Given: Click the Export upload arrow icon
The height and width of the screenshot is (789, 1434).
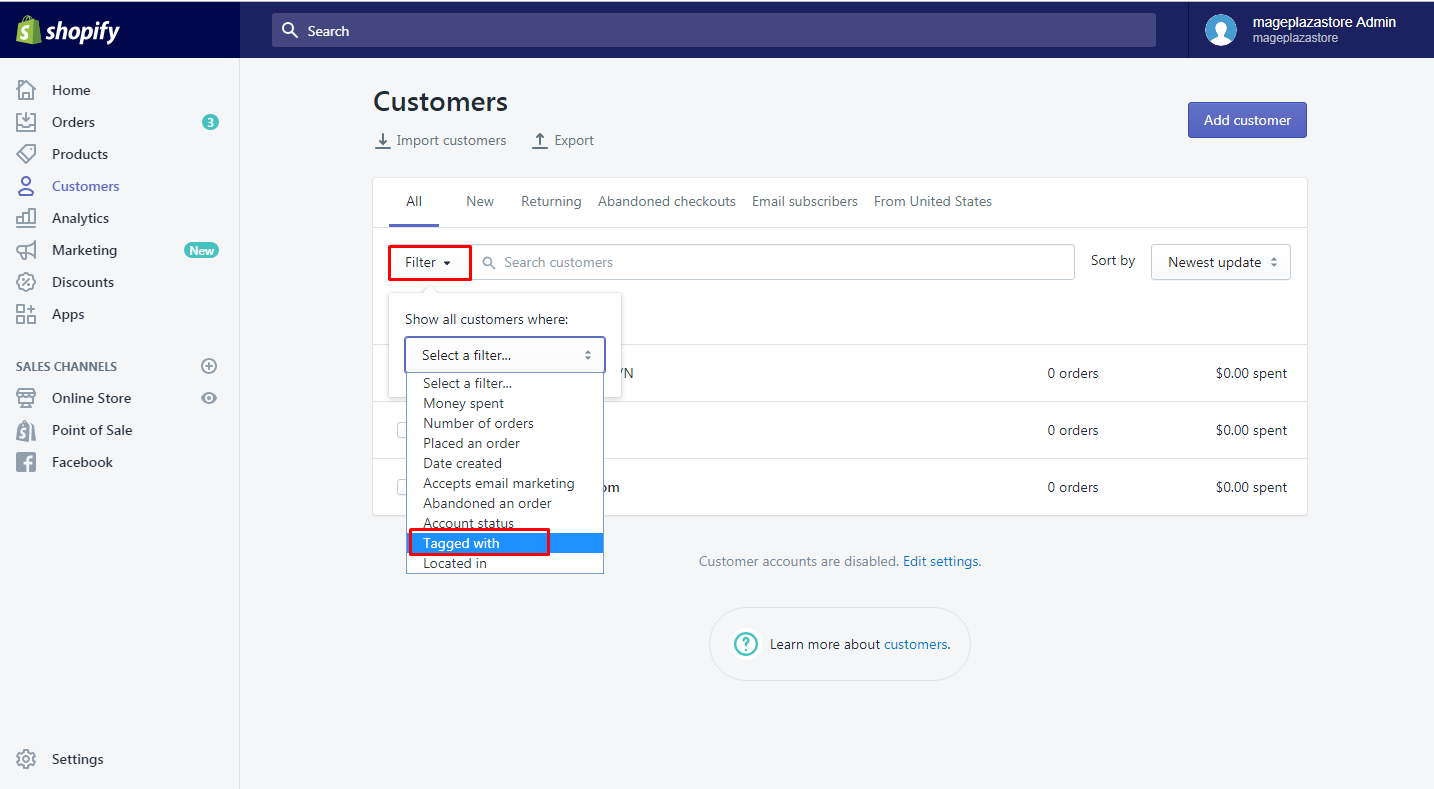Looking at the screenshot, I should pyautogui.click(x=540, y=141).
